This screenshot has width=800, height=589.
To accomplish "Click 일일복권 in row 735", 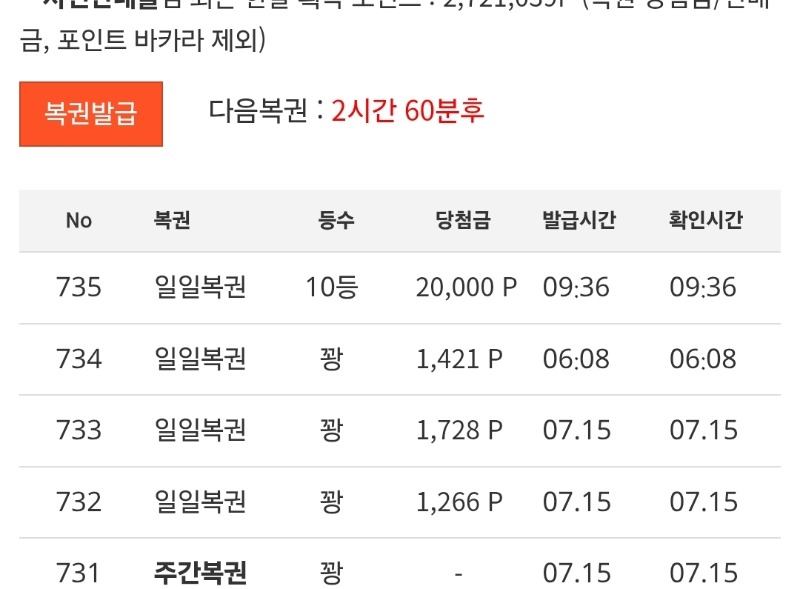I will coord(201,287).
